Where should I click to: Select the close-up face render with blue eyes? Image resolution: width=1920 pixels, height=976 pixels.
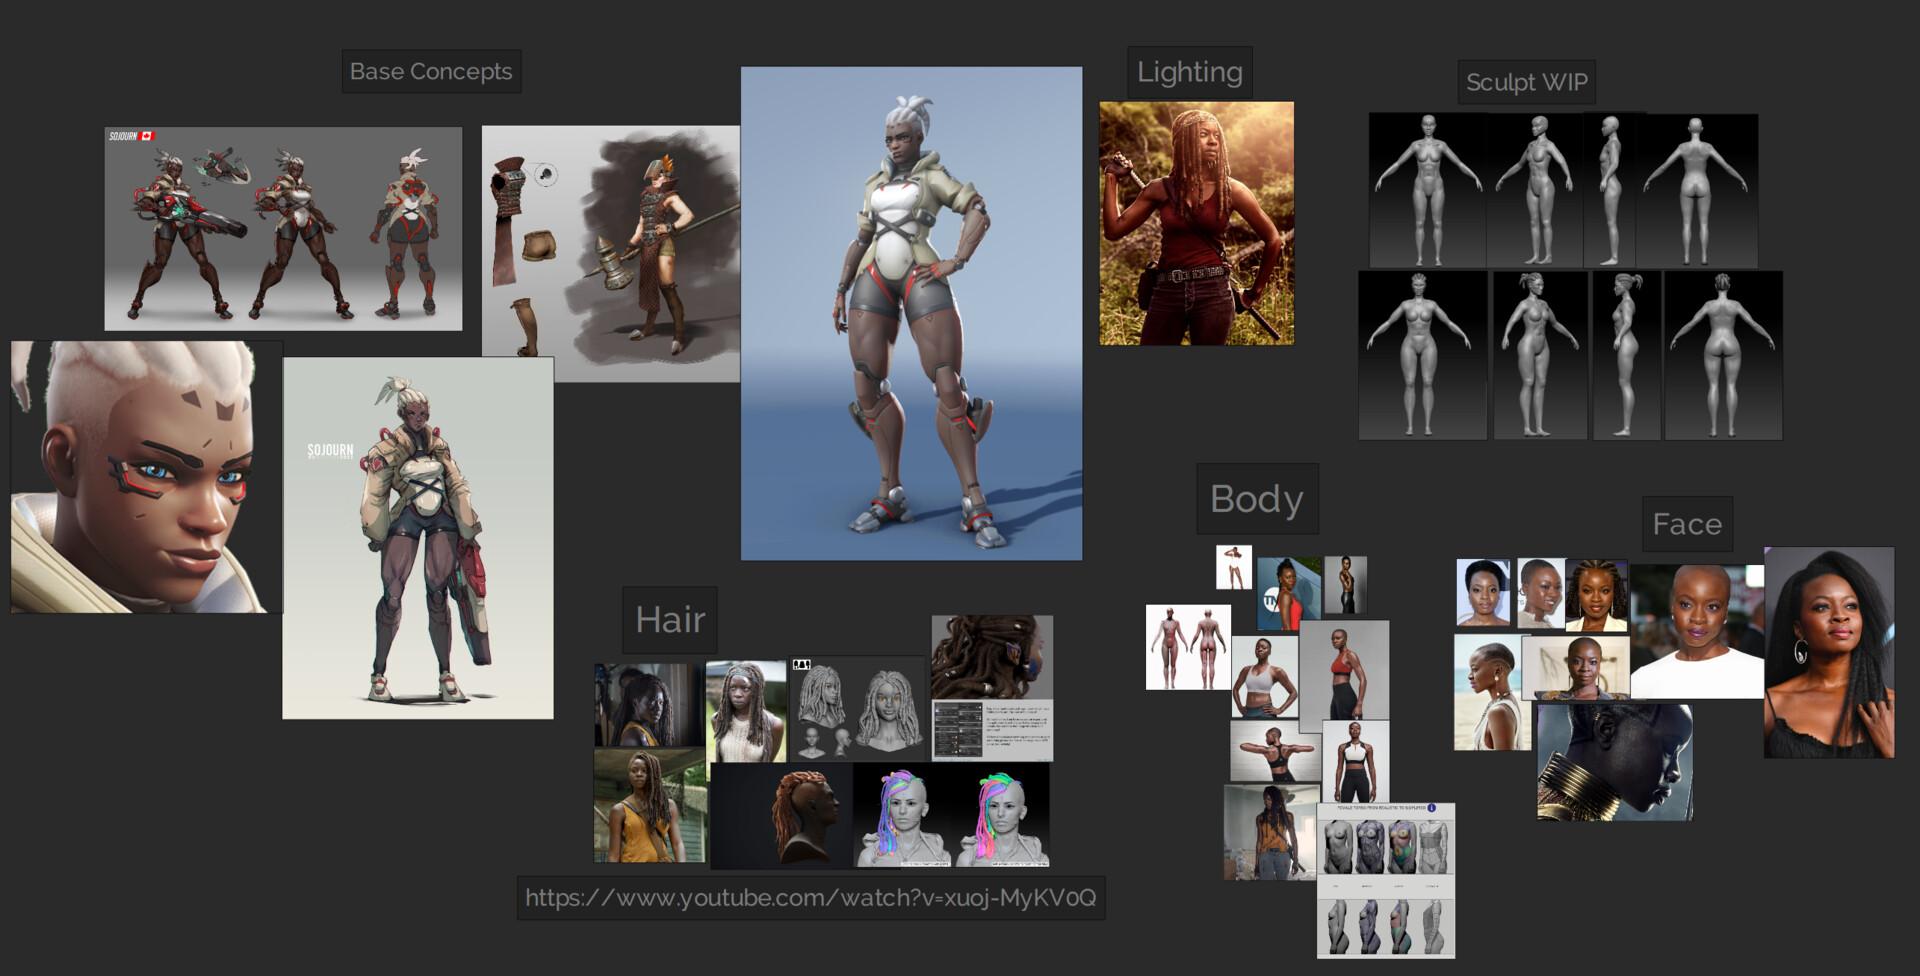(147, 477)
